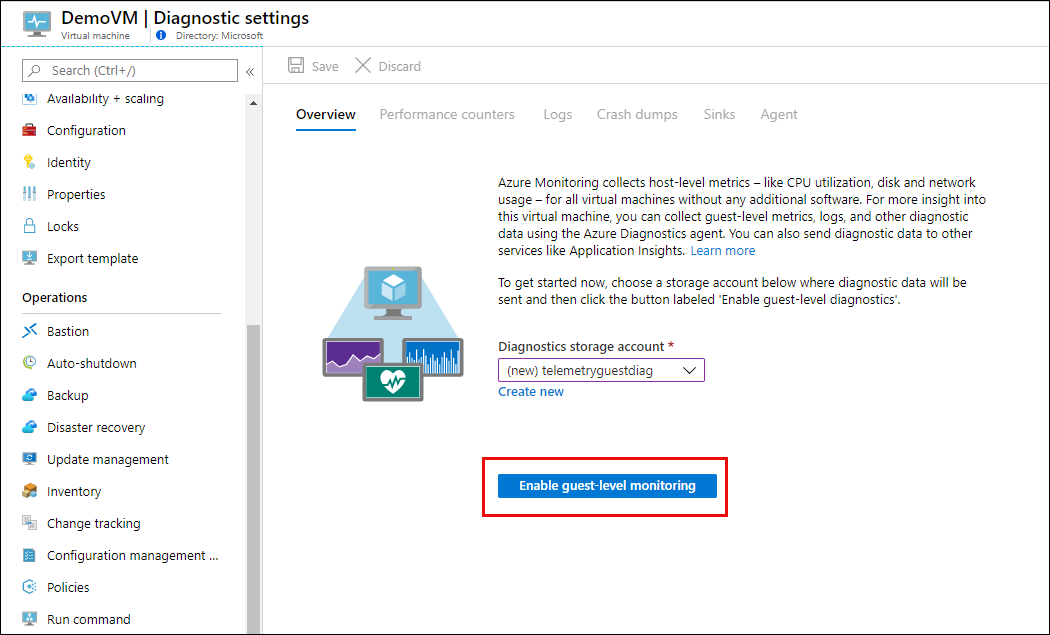The width and height of the screenshot is (1050, 635).
Task: Click the Auto-shutdown clock icon
Action: click(x=29, y=363)
